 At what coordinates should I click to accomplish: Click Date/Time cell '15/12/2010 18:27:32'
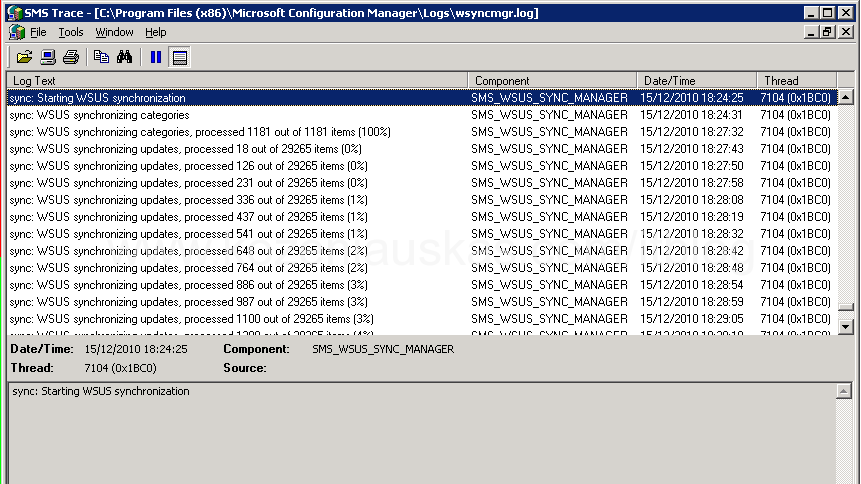691,132
